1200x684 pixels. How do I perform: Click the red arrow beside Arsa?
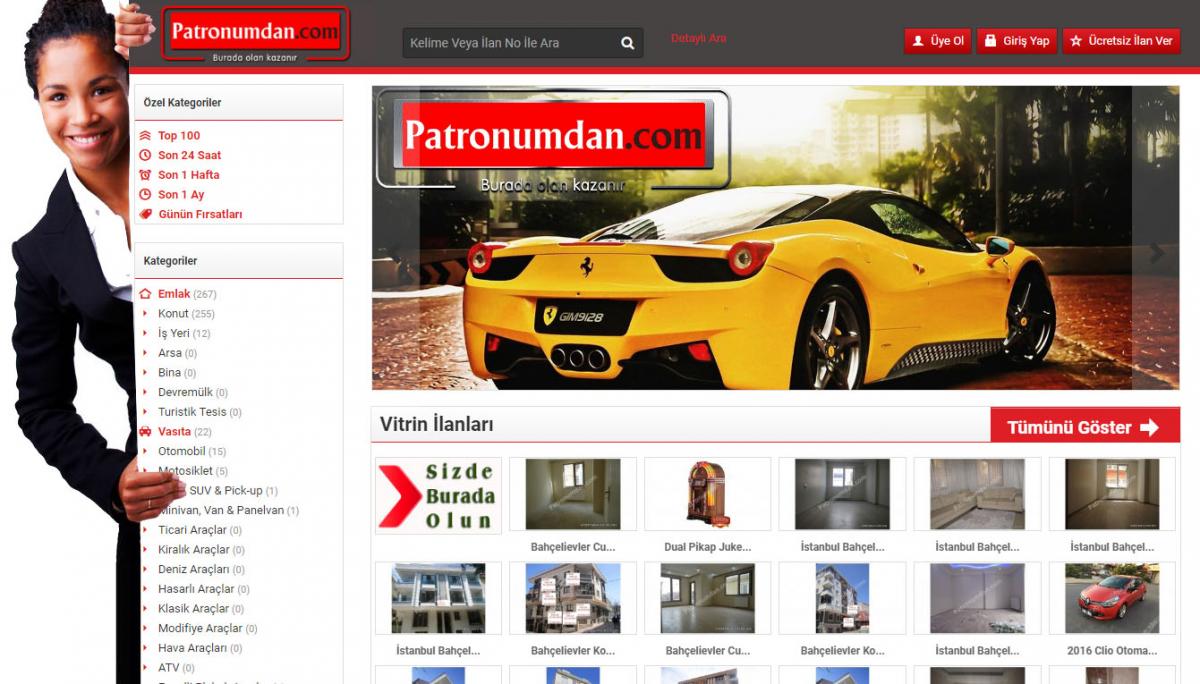(x=146, y=353)
